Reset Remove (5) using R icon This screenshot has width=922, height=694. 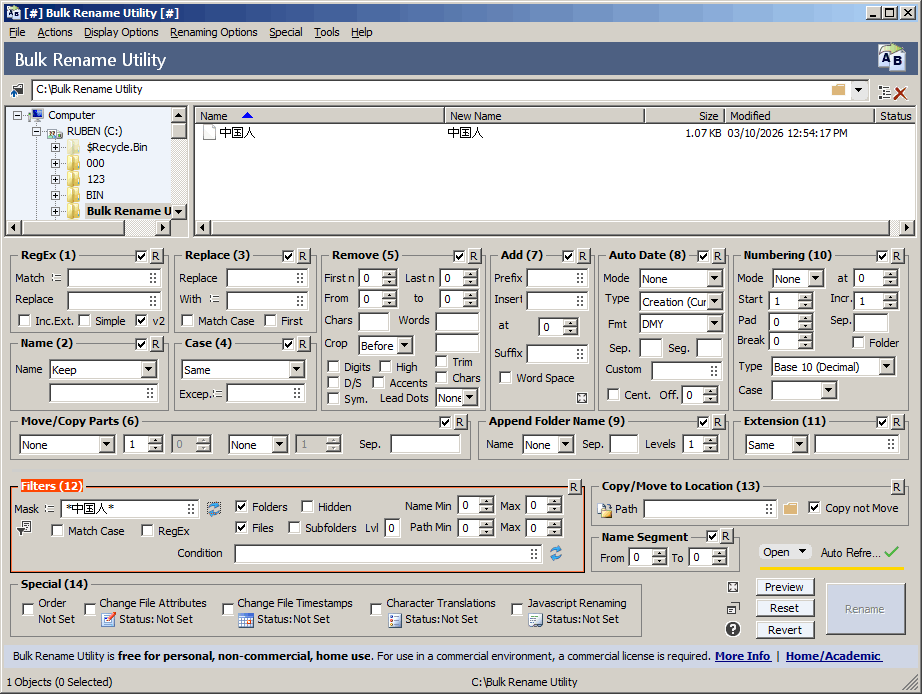(473, 256)
